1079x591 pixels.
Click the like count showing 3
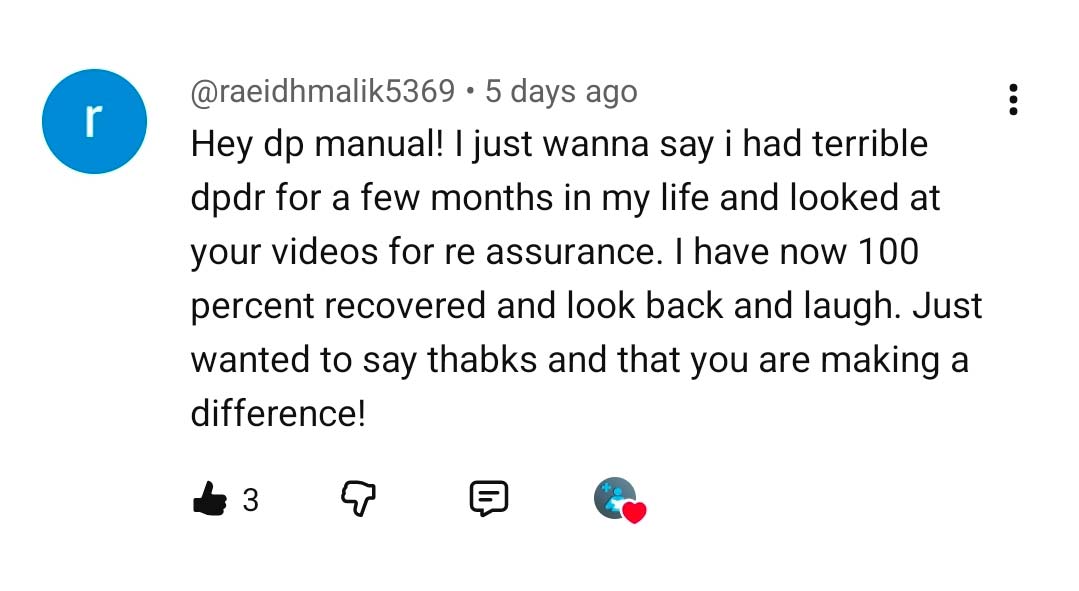point(251,500)
